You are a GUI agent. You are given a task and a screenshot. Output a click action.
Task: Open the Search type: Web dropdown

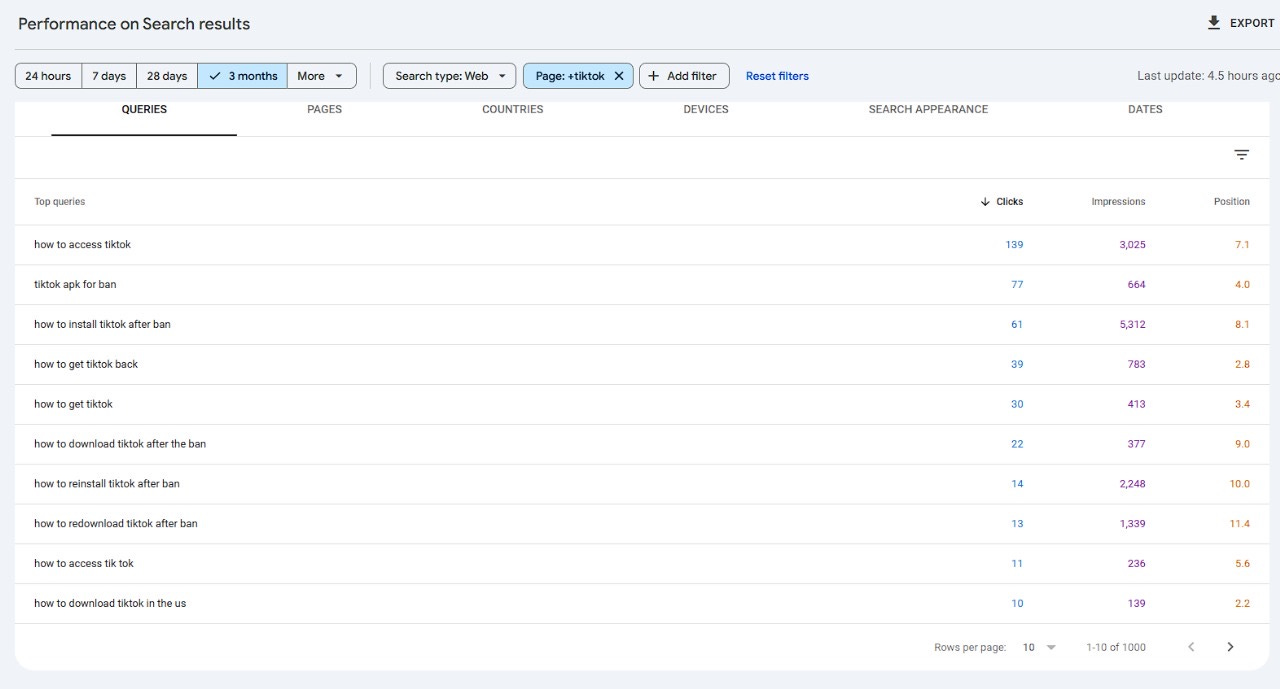point(449,76)
